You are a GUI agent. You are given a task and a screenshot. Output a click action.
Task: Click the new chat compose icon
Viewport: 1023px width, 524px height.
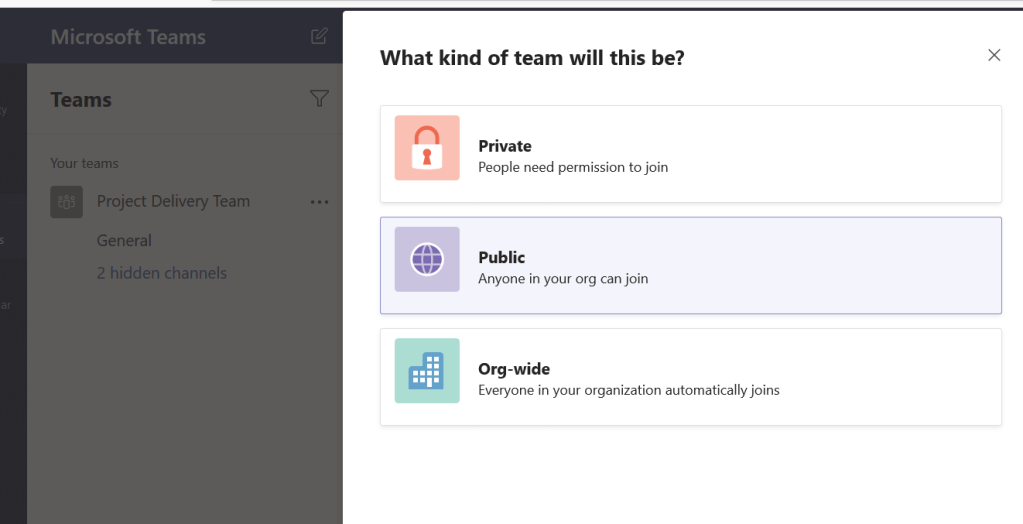point(319,37)
